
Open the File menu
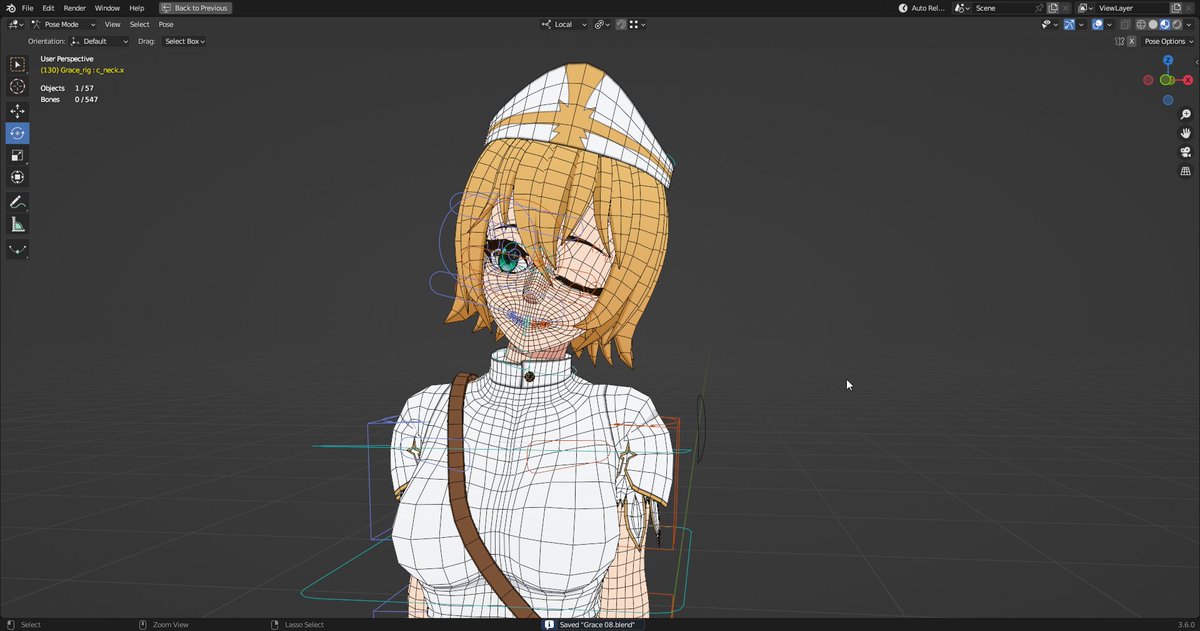coord(27,8)
